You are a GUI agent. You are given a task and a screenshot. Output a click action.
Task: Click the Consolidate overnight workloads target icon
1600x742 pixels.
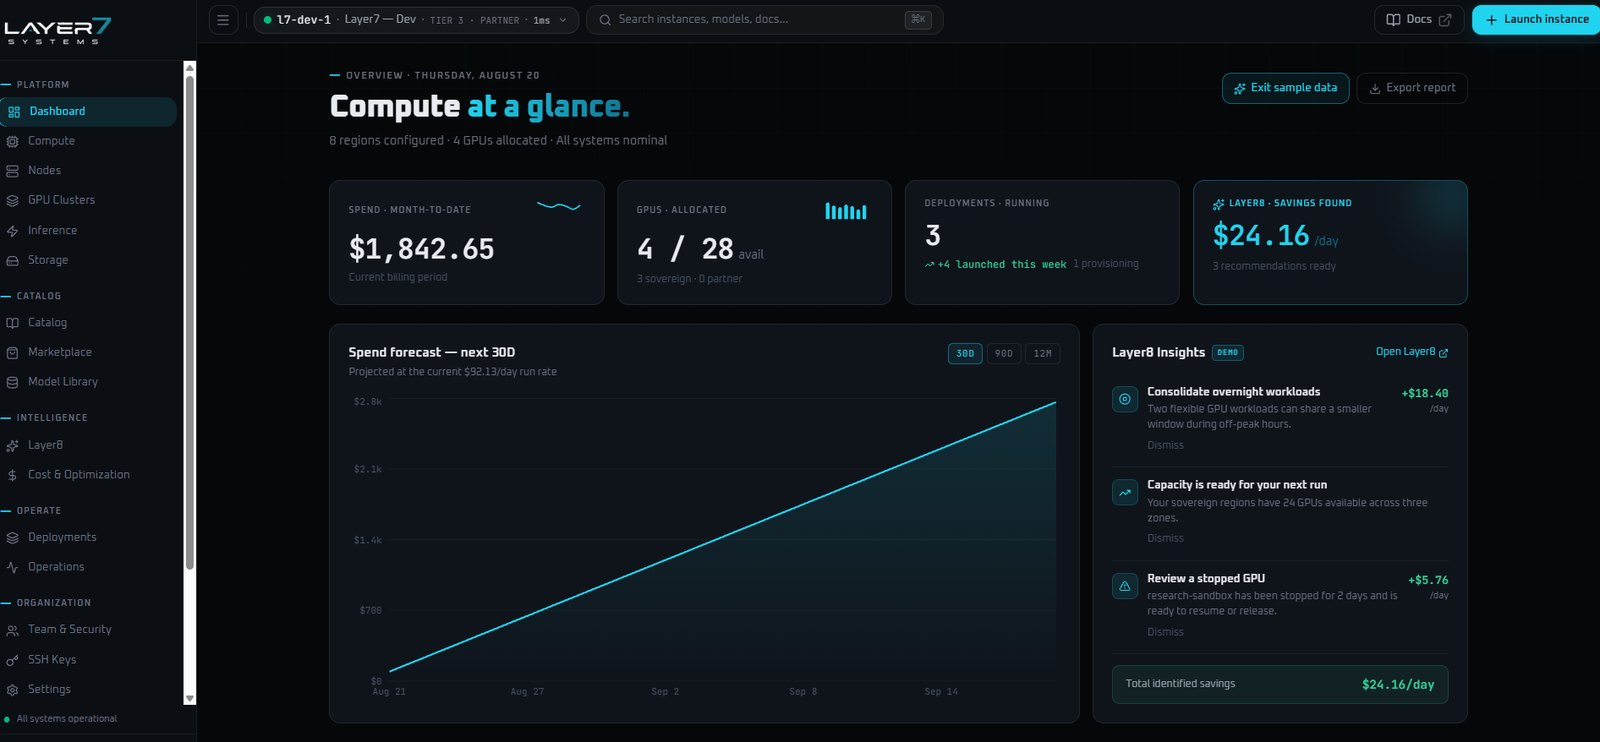click(x=1125, y=399)
